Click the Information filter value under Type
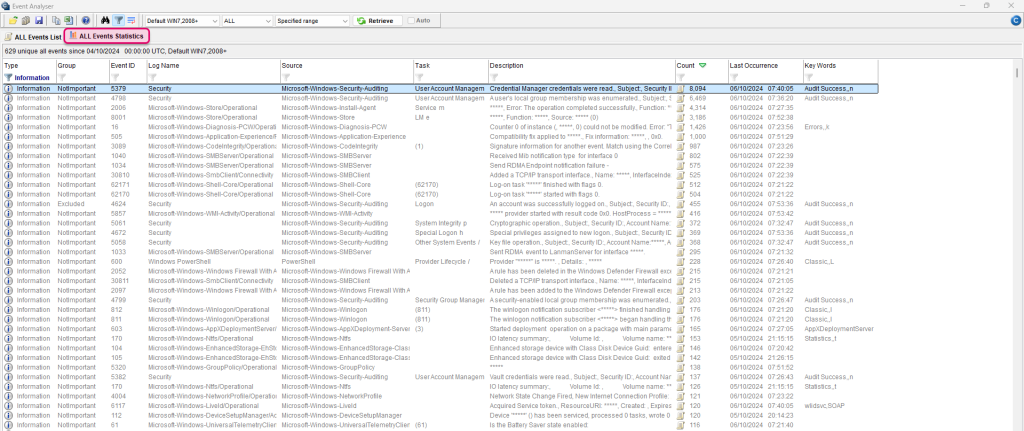 click(32, 78)
